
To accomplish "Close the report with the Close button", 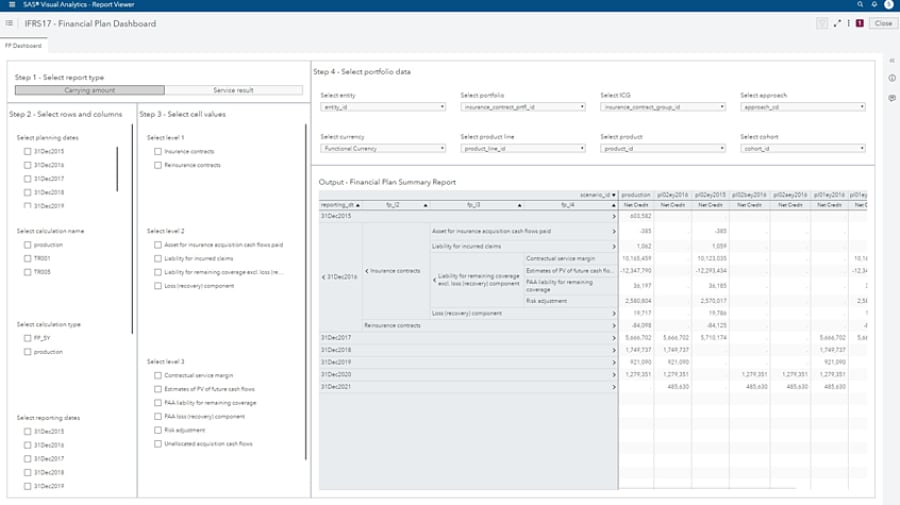I will [883, 24].
